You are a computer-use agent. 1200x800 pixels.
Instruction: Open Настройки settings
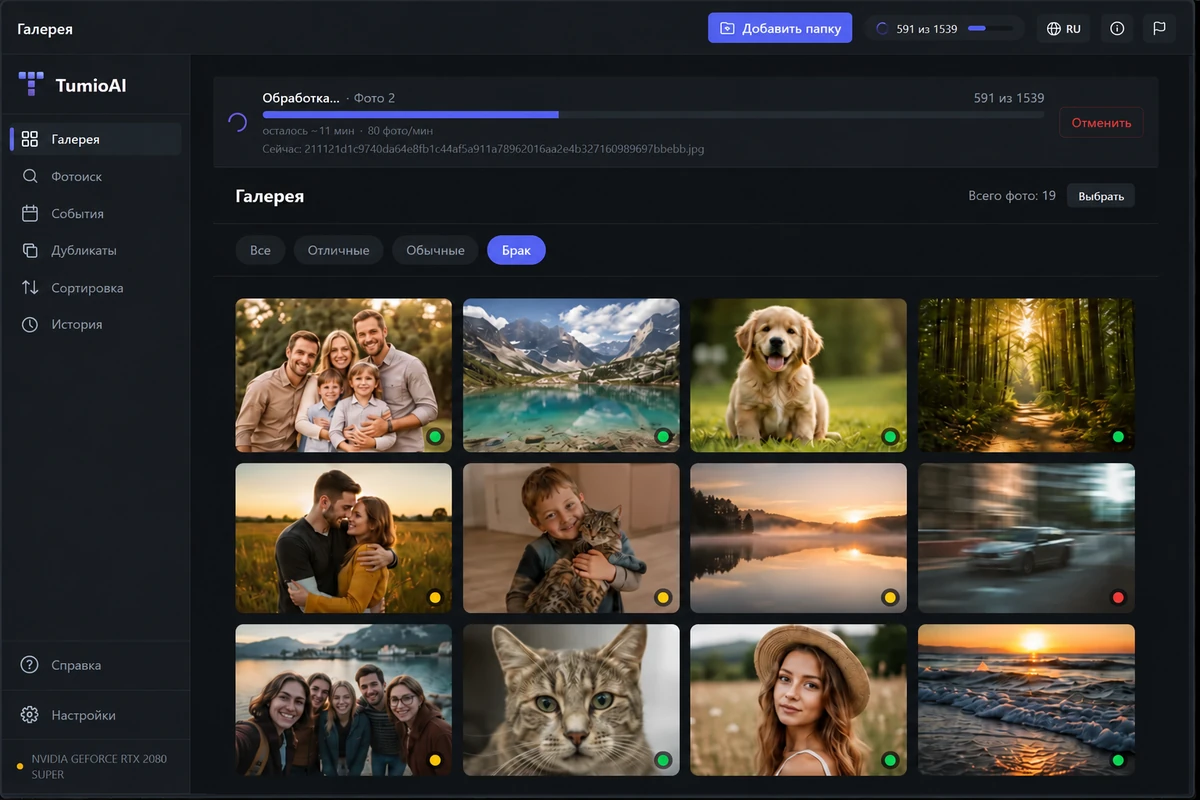(96, 715)
